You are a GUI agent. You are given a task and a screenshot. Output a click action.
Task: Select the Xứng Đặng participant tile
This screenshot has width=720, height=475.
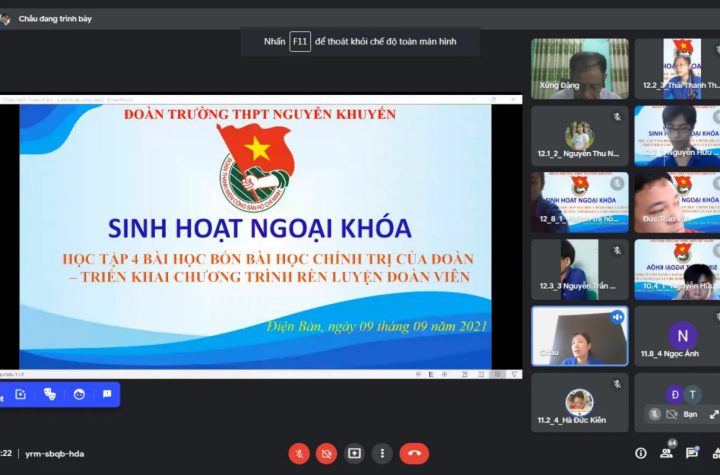pyautogui.click(x=579, y=69)
